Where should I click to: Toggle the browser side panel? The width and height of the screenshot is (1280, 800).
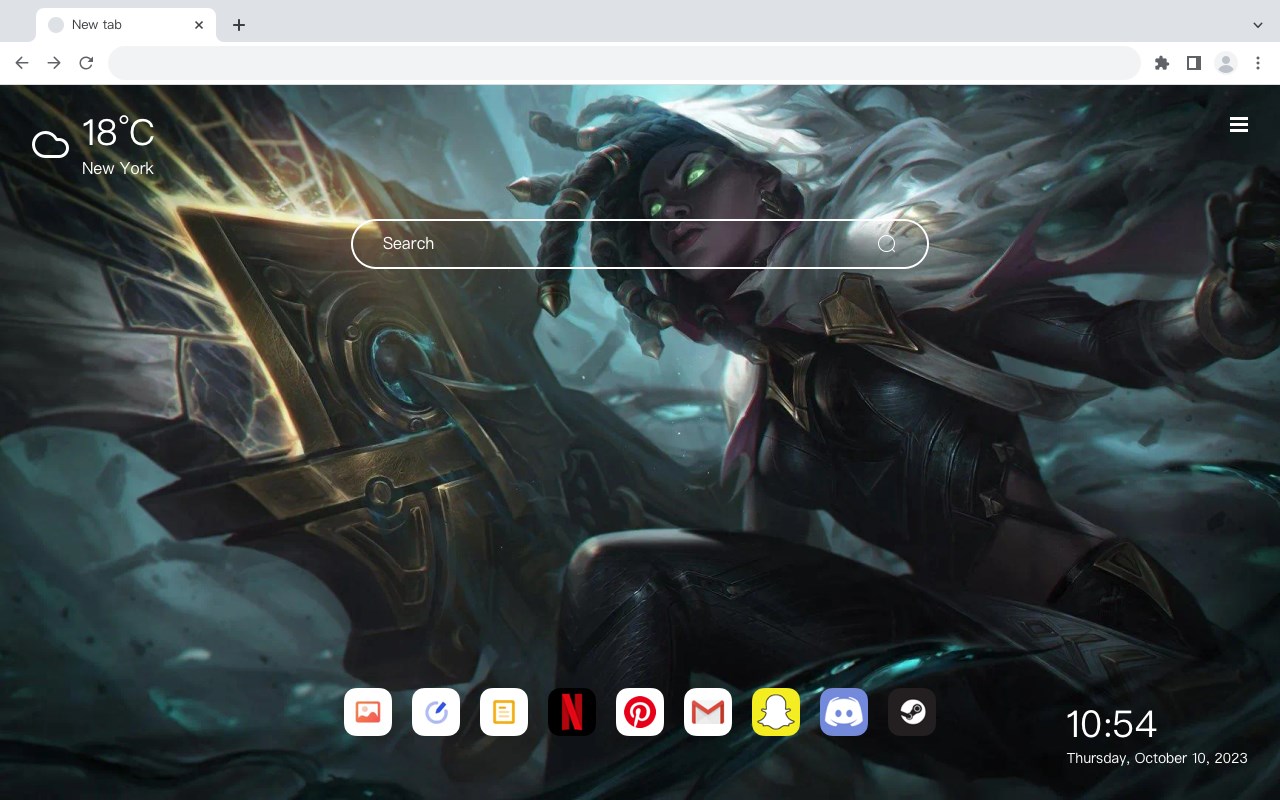click(1193, 63)
